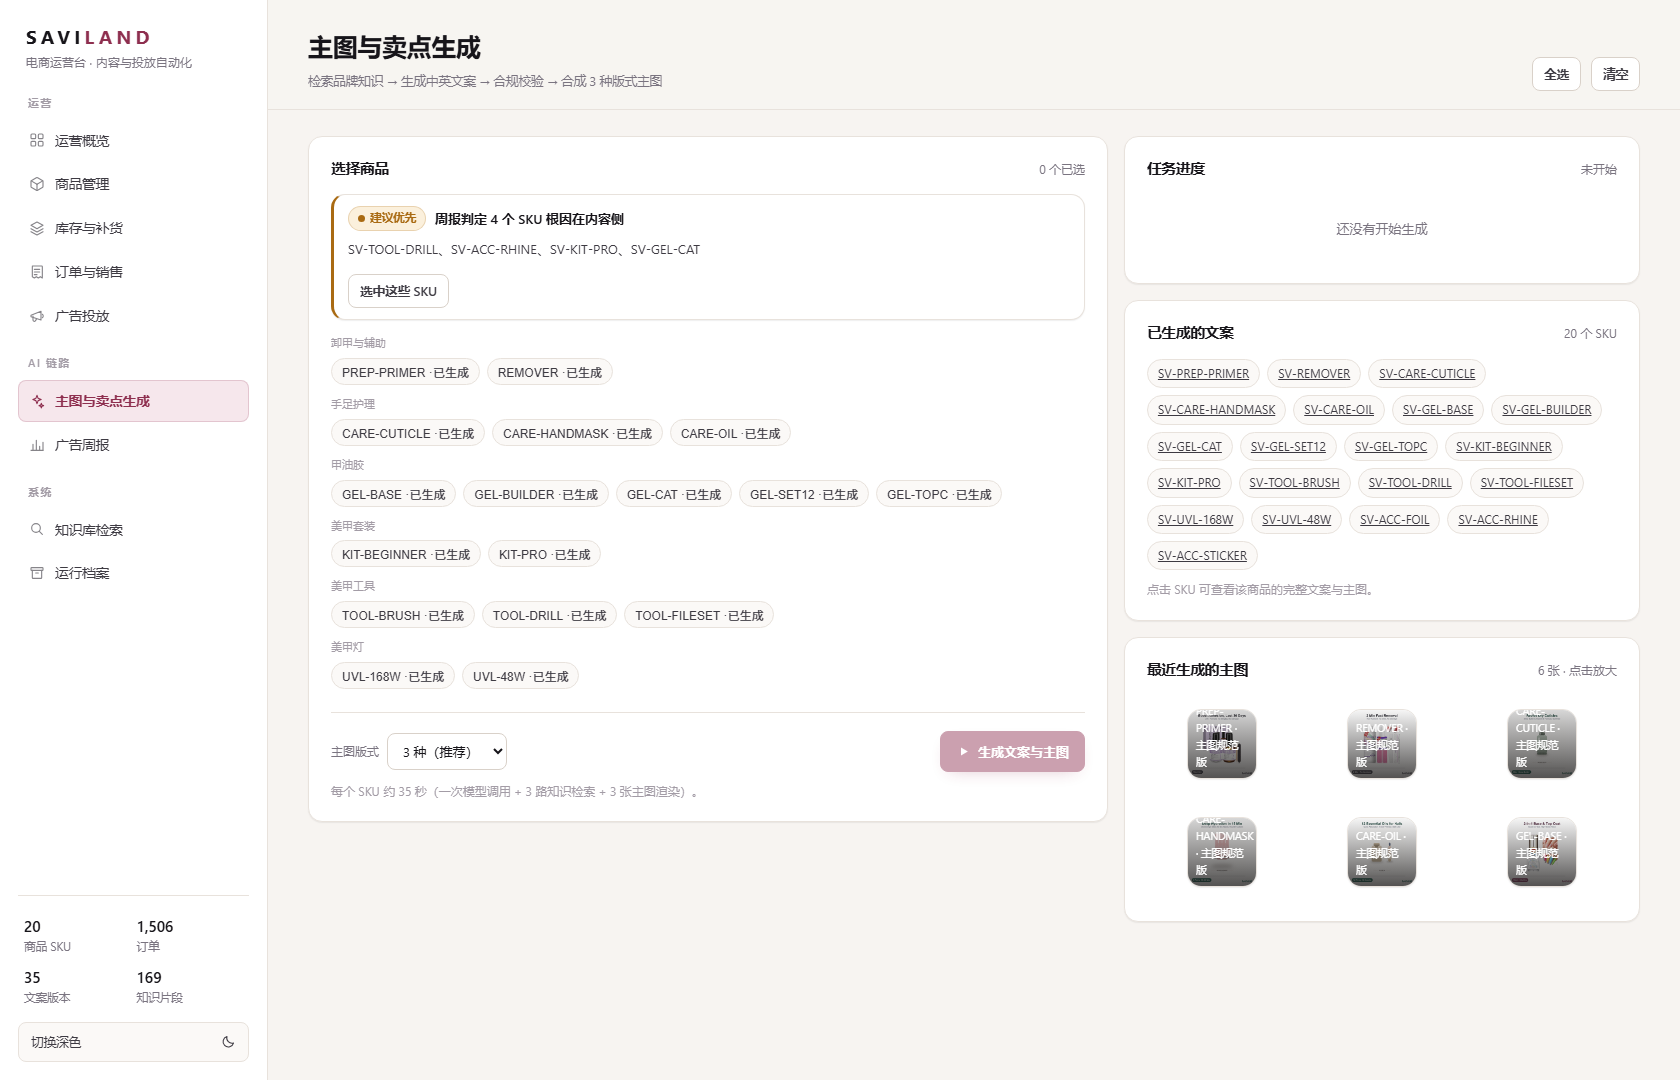Click the 商品管理 box icon

(x=37, y=184)
